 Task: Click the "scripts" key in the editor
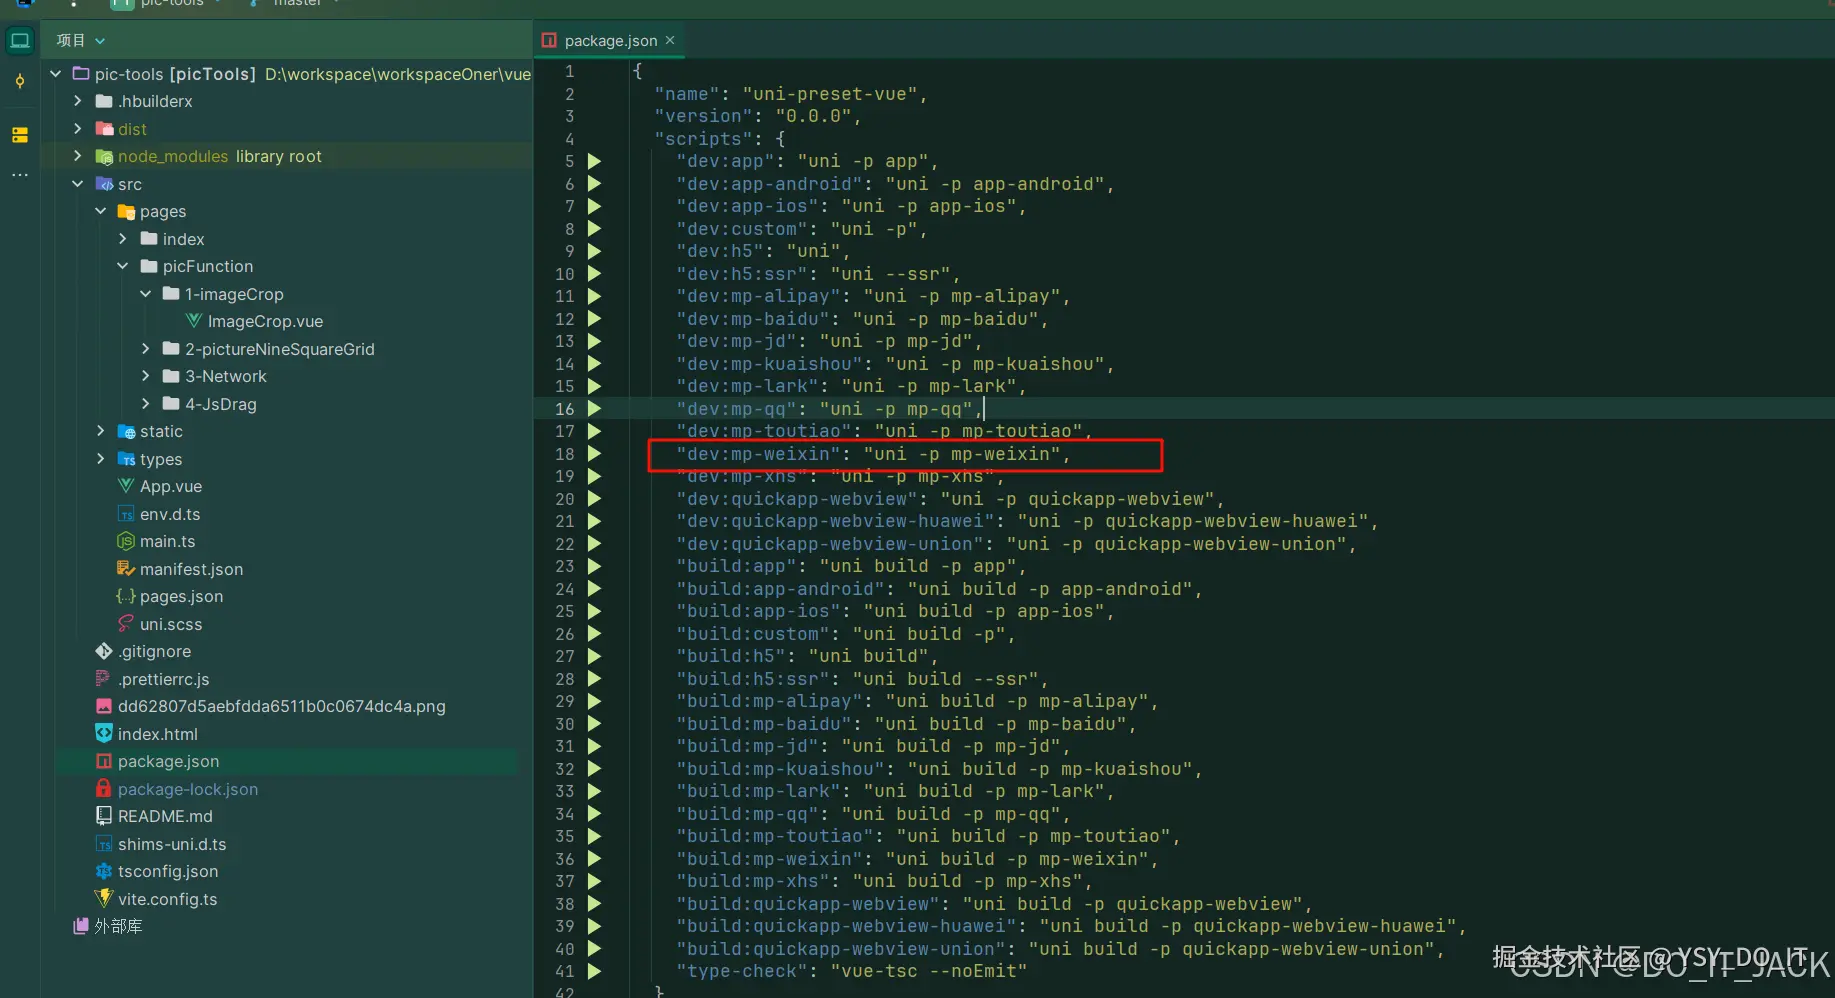point(704,139)
